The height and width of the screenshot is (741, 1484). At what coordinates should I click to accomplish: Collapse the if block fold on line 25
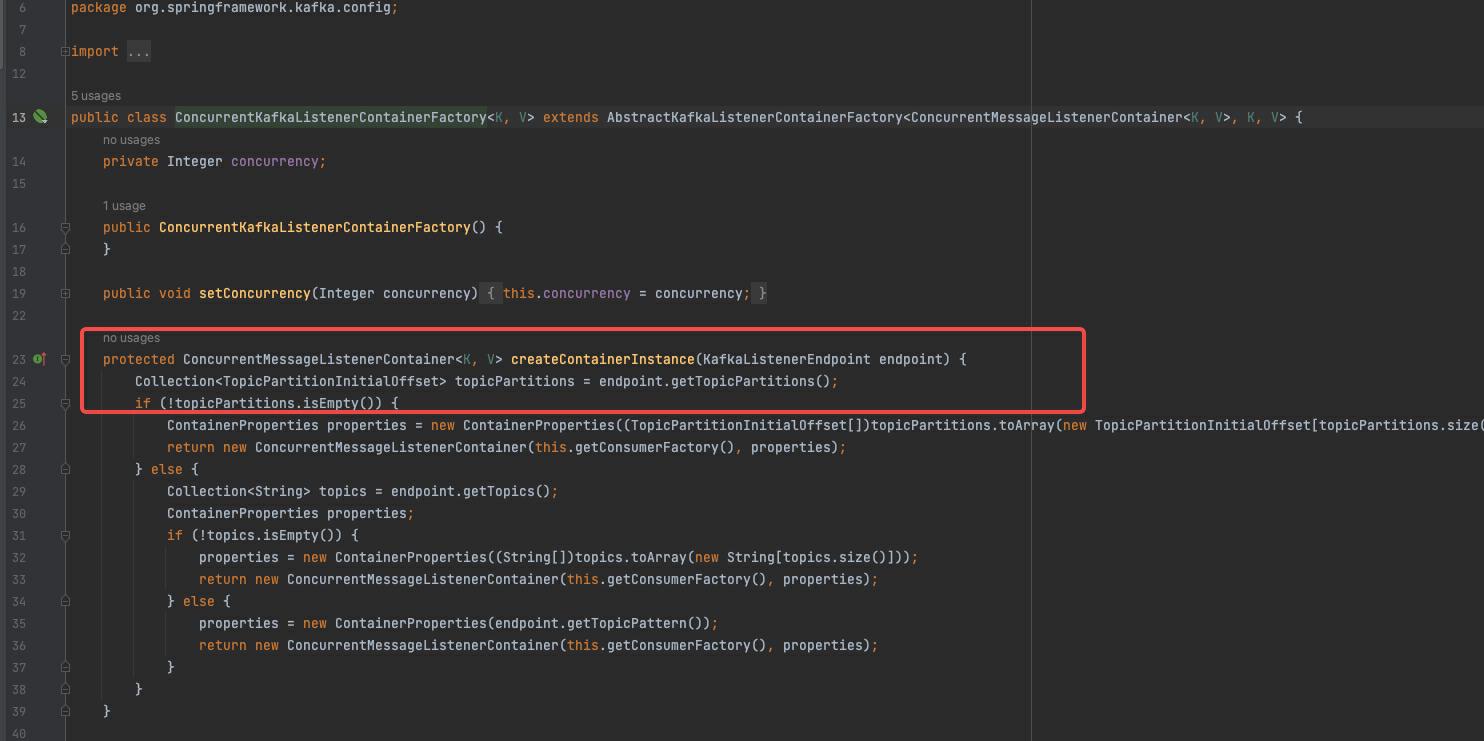(x=65, y=403)
